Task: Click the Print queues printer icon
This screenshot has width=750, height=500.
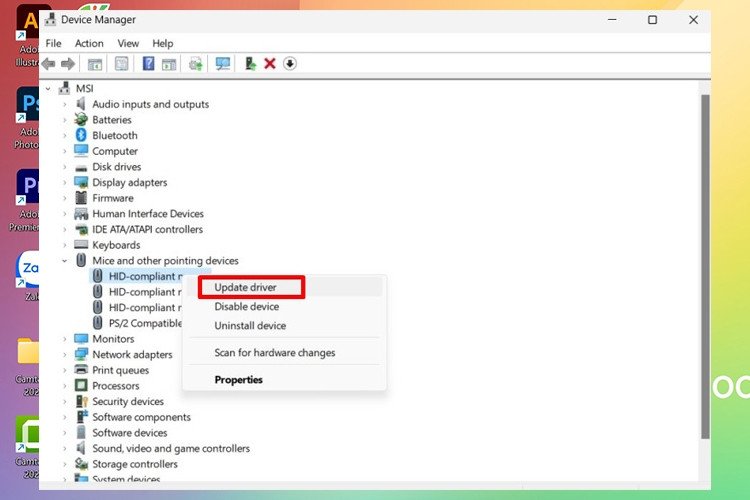Action: point(81,369)
